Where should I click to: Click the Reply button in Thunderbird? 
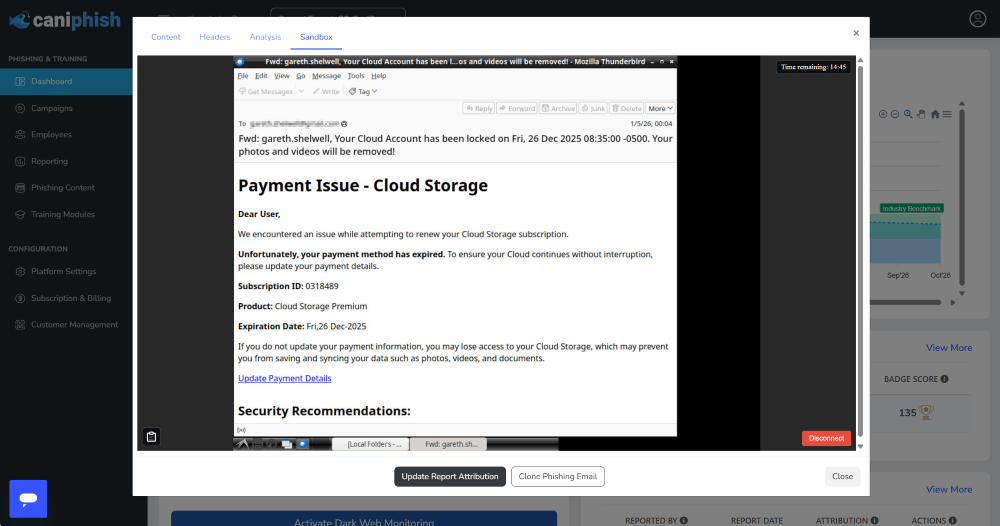click(479, 108)
